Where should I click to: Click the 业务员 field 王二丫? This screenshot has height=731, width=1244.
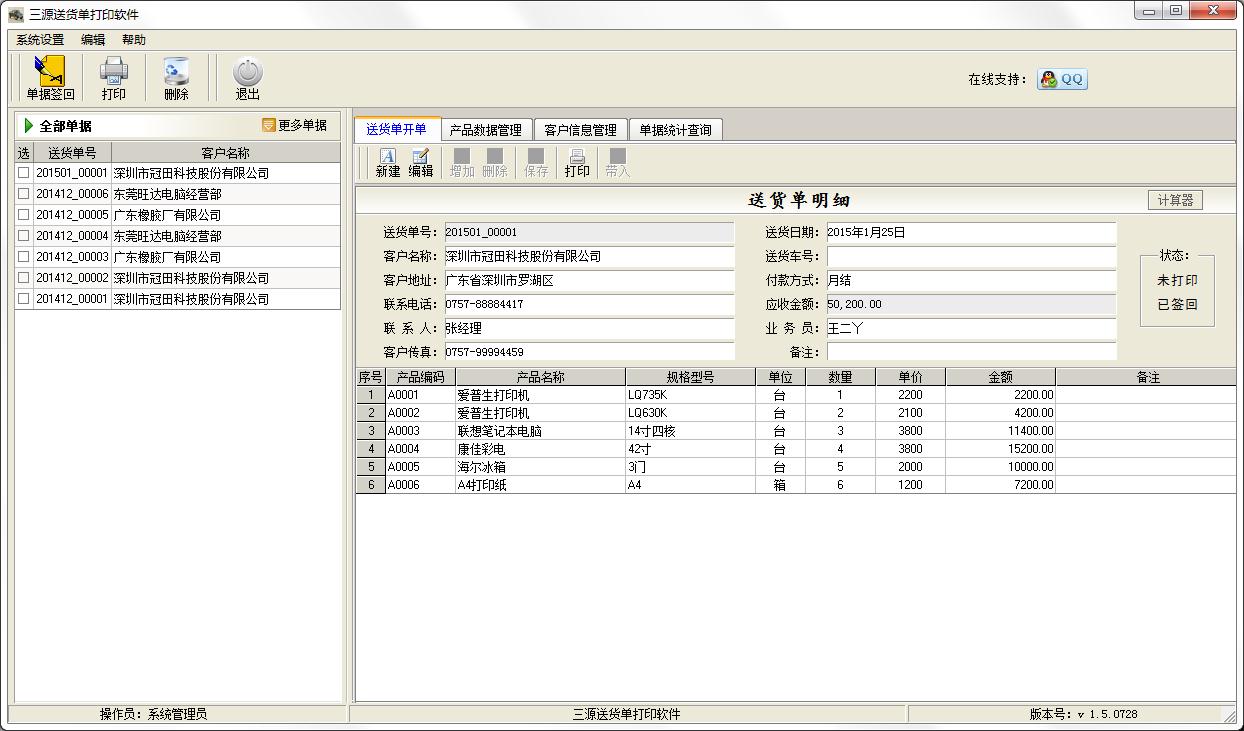971,328
